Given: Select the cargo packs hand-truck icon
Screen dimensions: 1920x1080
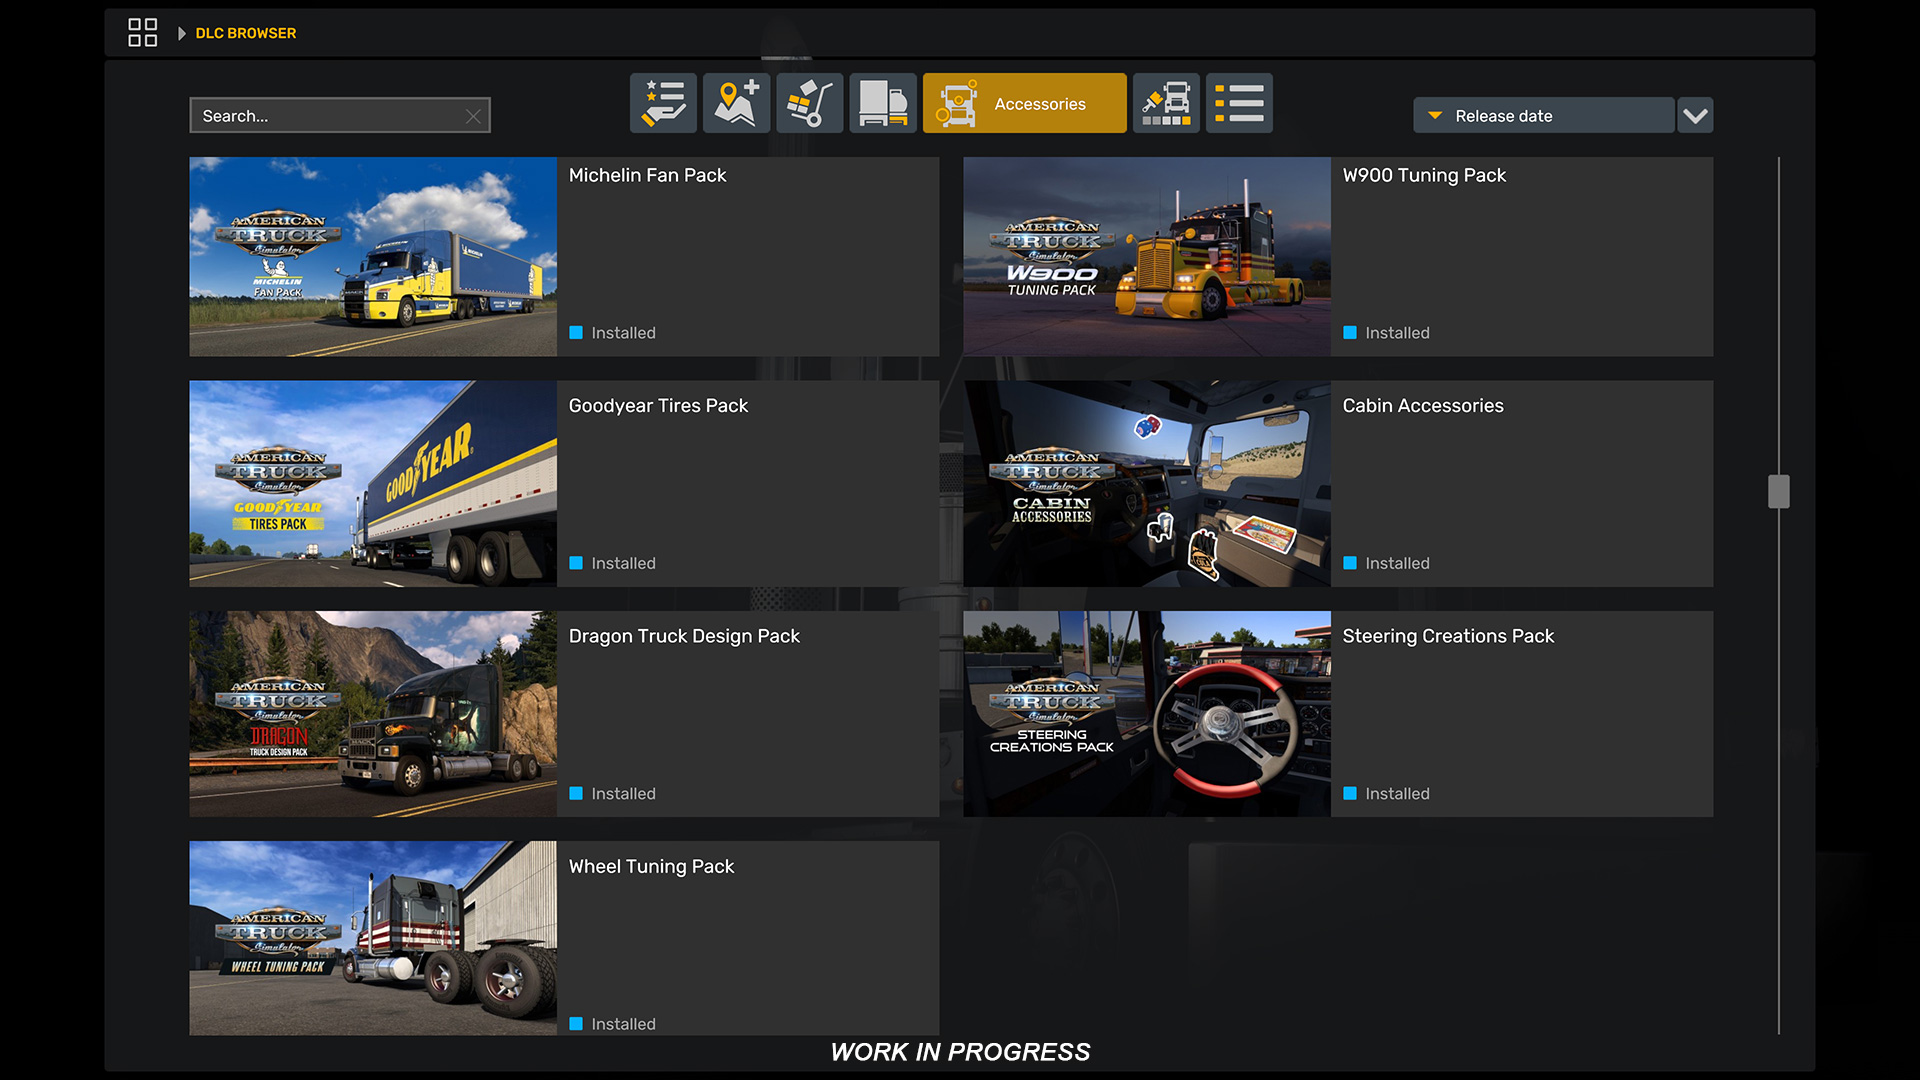Looking at the screenshot, I should click(809, 103).
